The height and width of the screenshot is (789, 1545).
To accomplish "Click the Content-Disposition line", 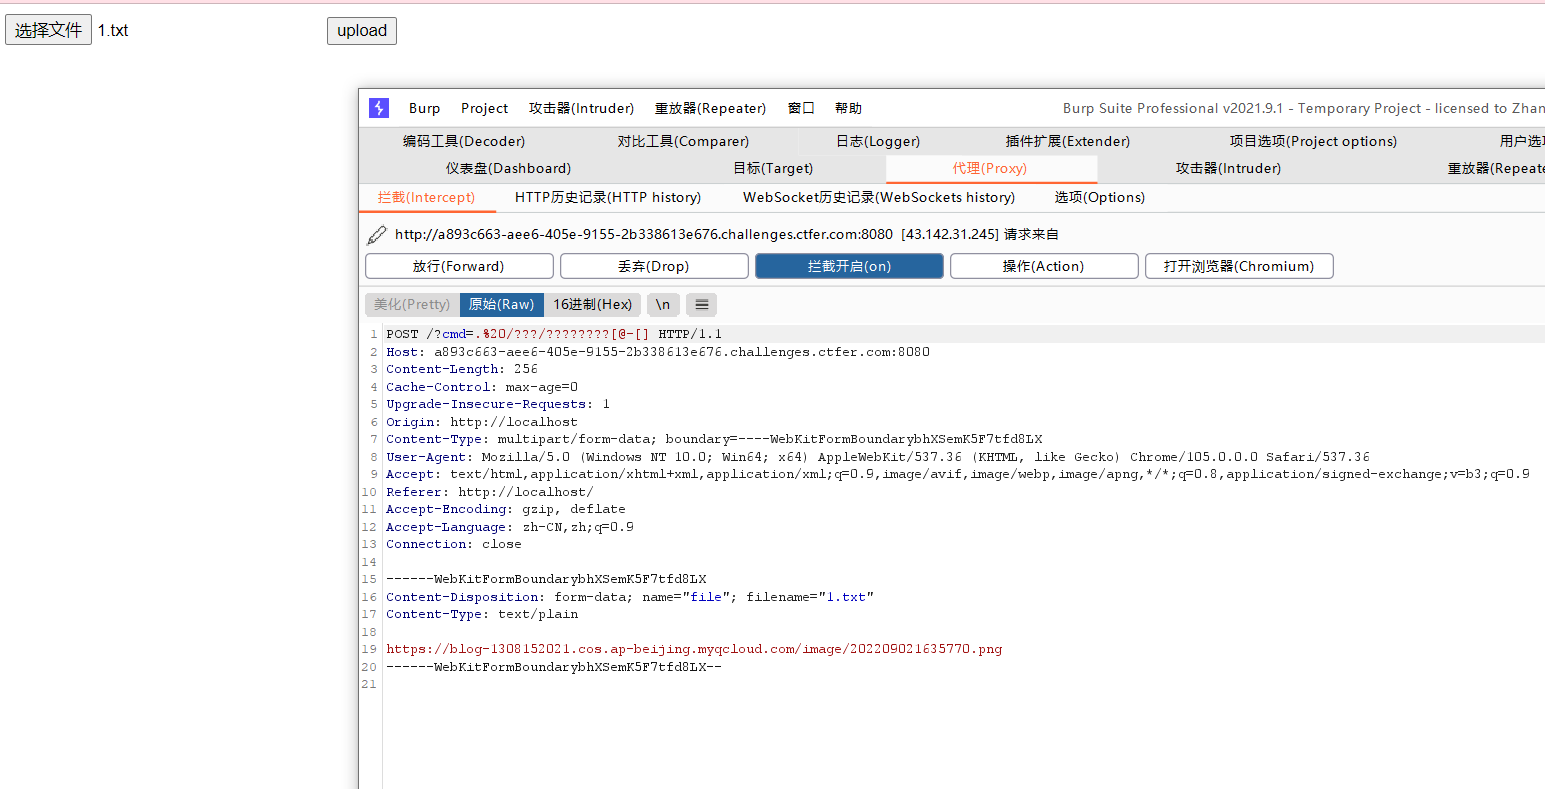I will click(x=630, y=597).
